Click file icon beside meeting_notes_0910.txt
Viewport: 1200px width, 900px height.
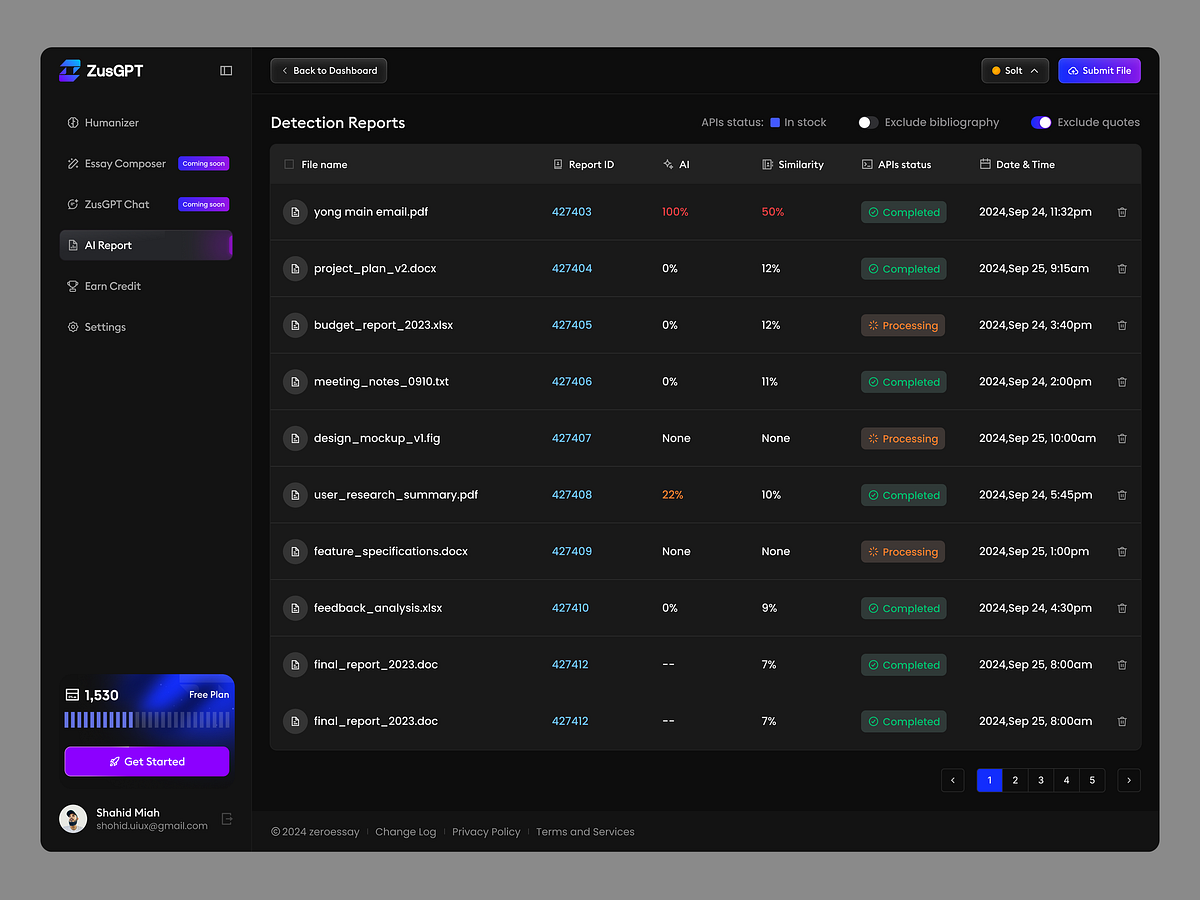point(295,382)
